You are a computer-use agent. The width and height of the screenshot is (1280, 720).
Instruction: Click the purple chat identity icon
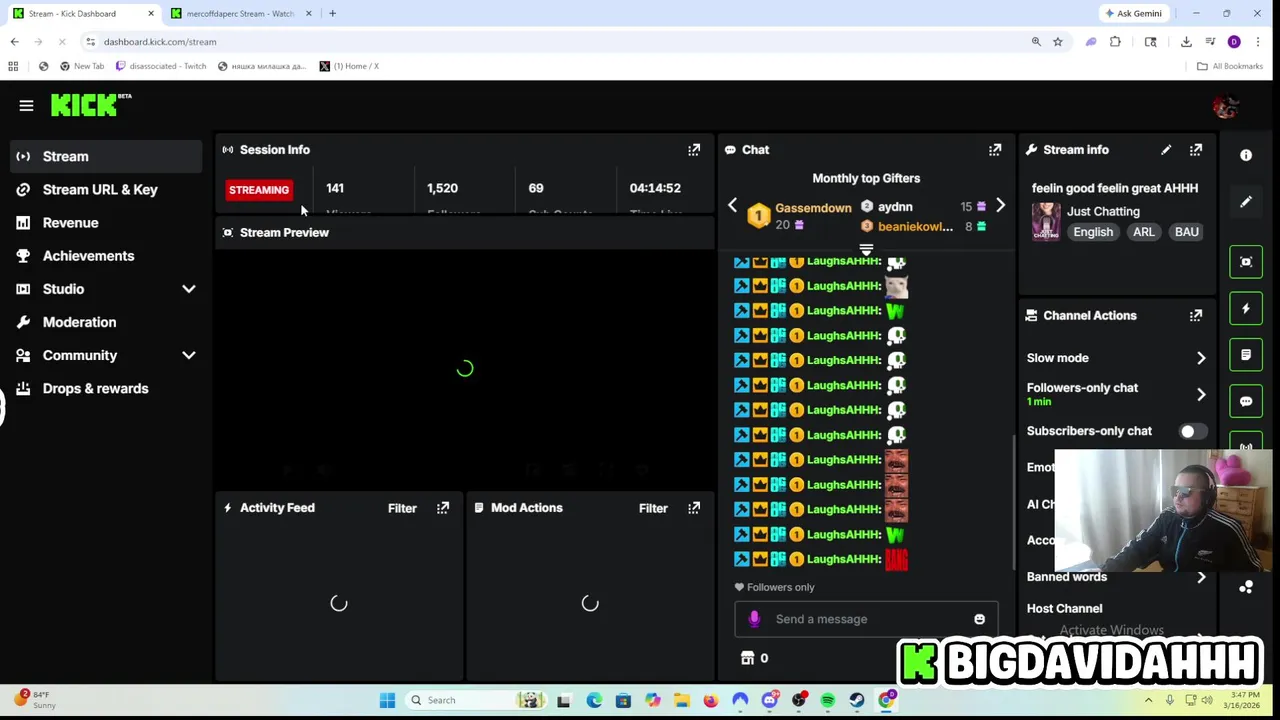pos(754,619)
